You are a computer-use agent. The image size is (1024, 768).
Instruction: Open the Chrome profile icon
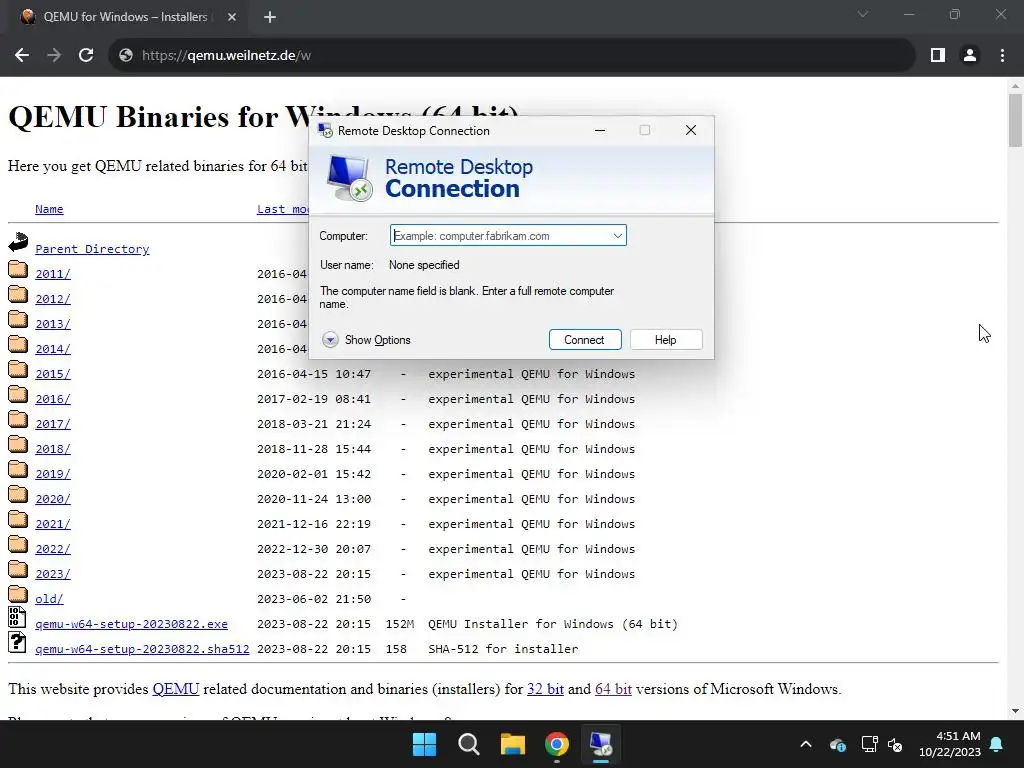coord(970,56)
